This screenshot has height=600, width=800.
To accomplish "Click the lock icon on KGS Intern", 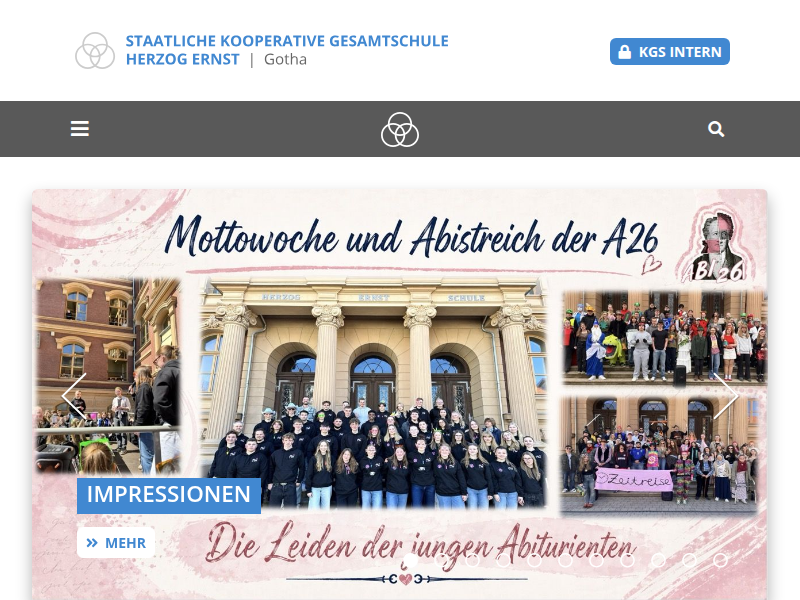I will [624, 52].
